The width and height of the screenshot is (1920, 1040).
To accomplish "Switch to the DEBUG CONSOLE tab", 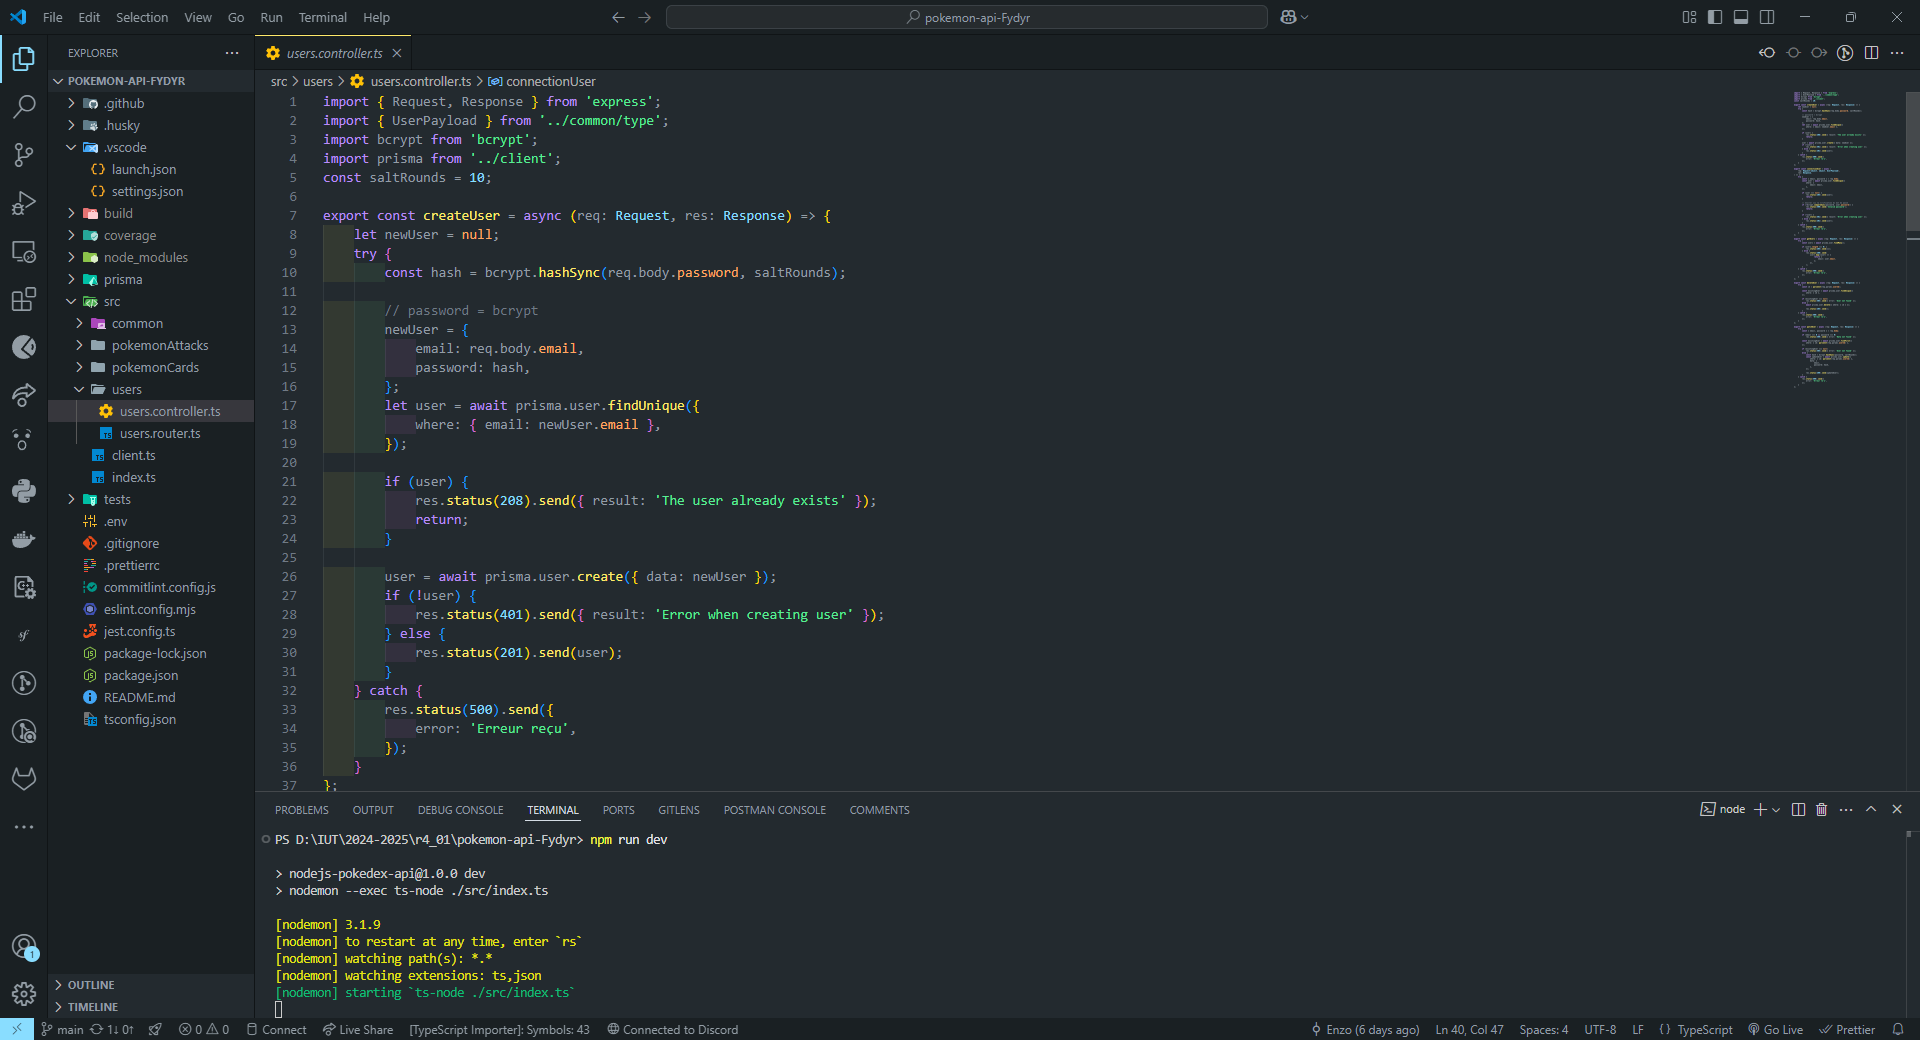I will pos(460,810).
